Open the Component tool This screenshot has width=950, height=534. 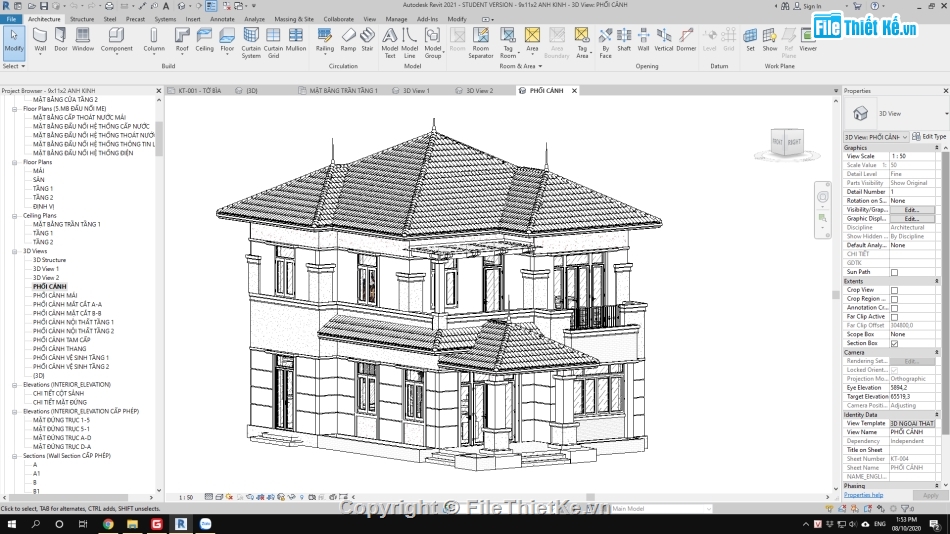click(116, 40)
